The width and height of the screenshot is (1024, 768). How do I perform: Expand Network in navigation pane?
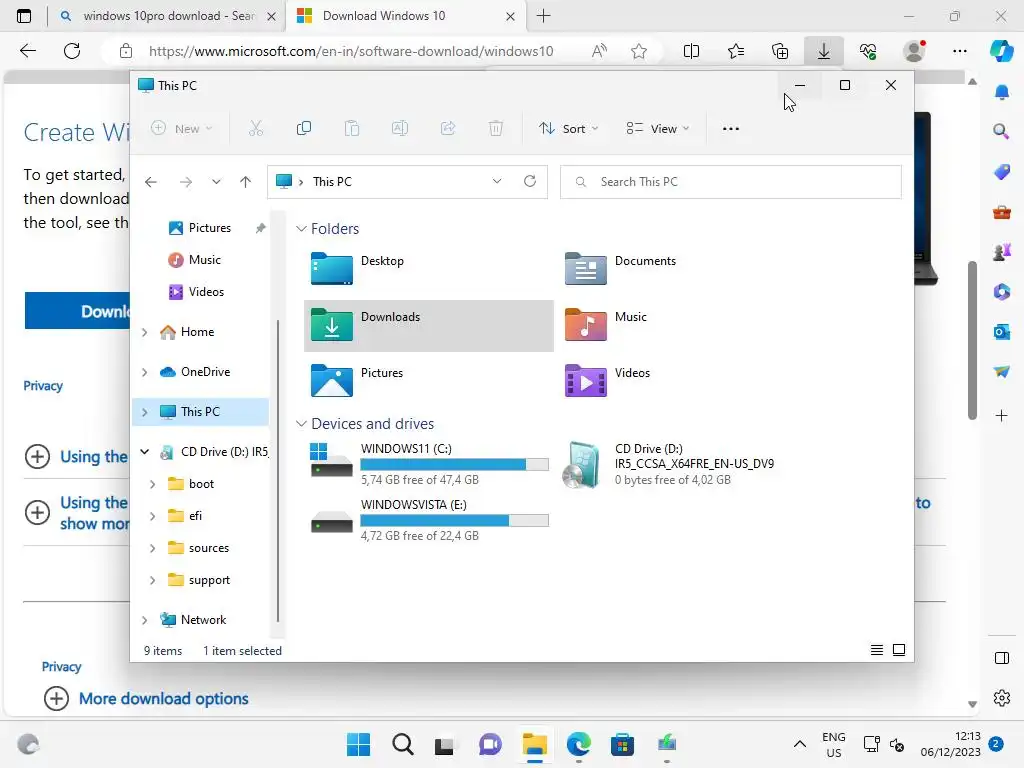click(x=144, y=620)
